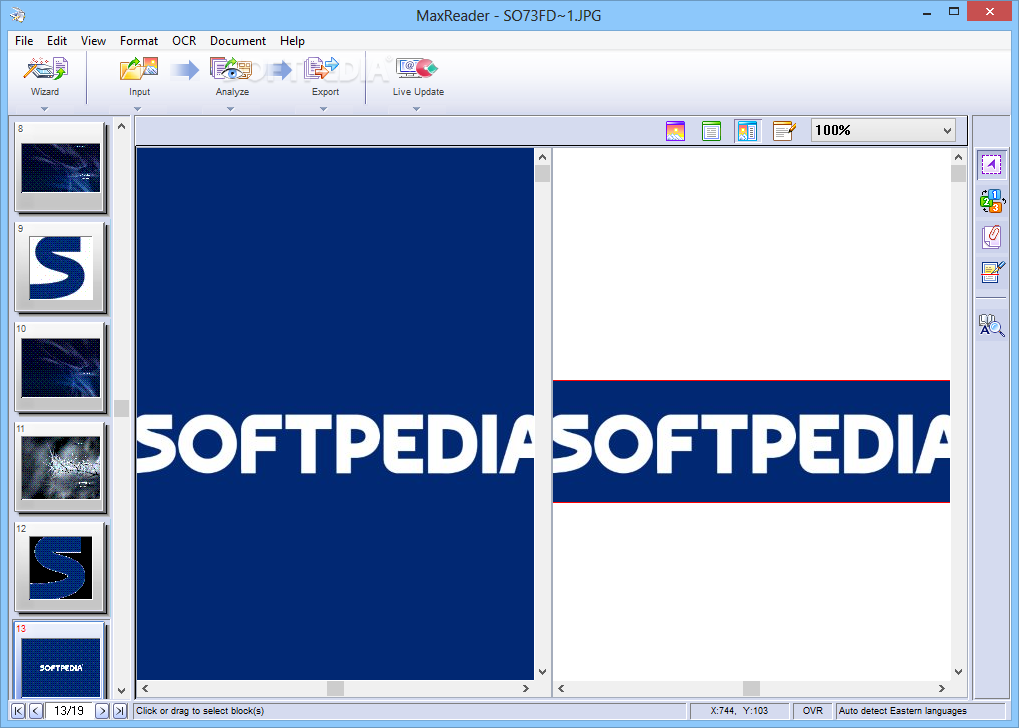Click the 13/19 page number field
Screen dimensions: 1019x728
pyautogui.click(x=69, y=711)
